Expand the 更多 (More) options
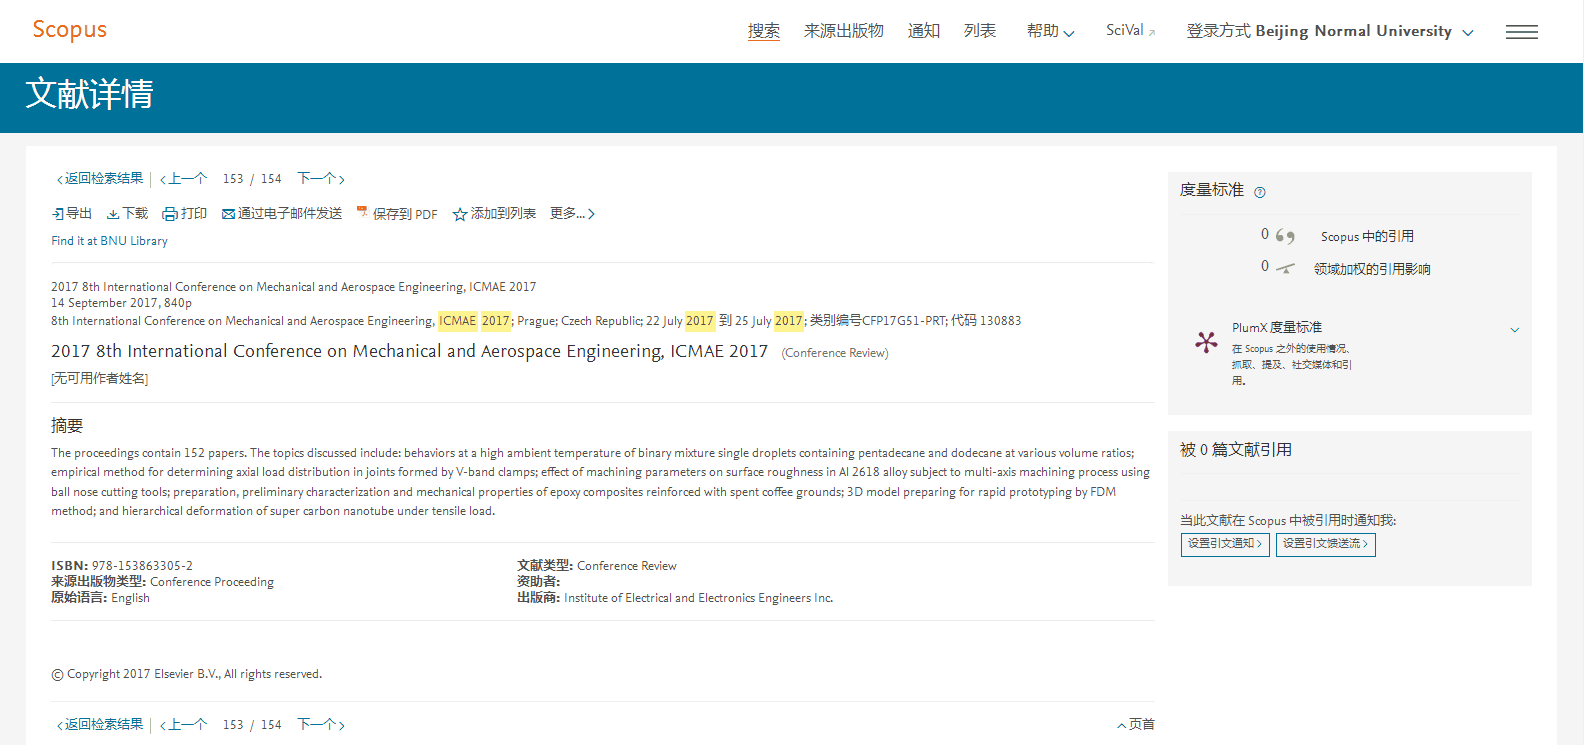This screenshot has height=745, width=1584. coord(572,214)
